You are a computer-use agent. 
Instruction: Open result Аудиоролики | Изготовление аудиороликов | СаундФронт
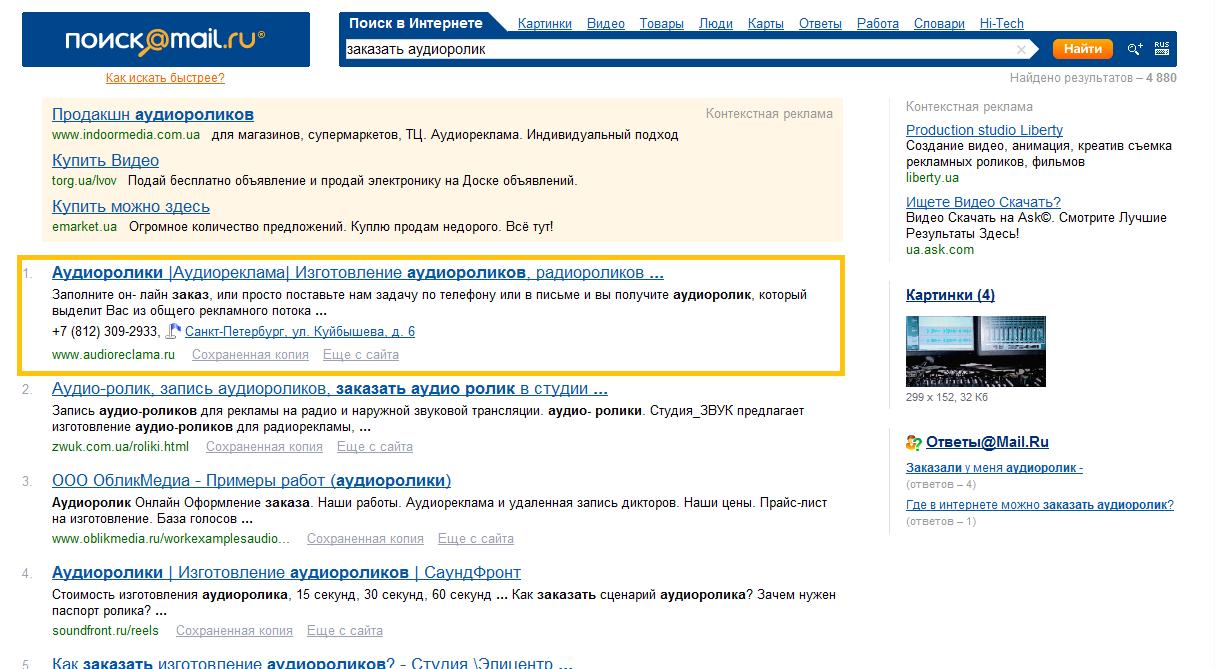[286, 572]
